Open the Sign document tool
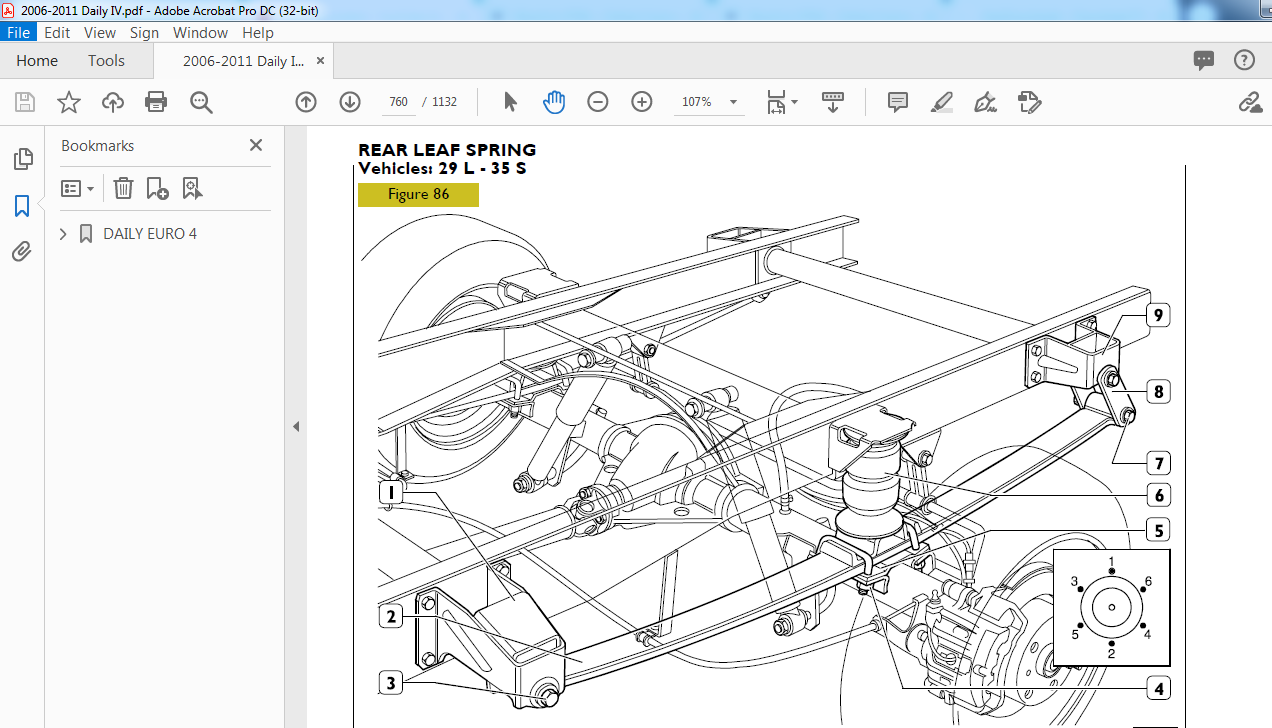This screenshot has width=1272, height=728. point(986,102)
